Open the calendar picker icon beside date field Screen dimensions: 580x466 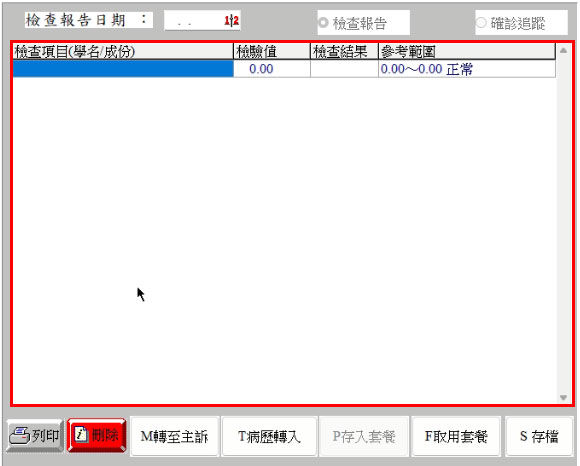pos(232,20)
